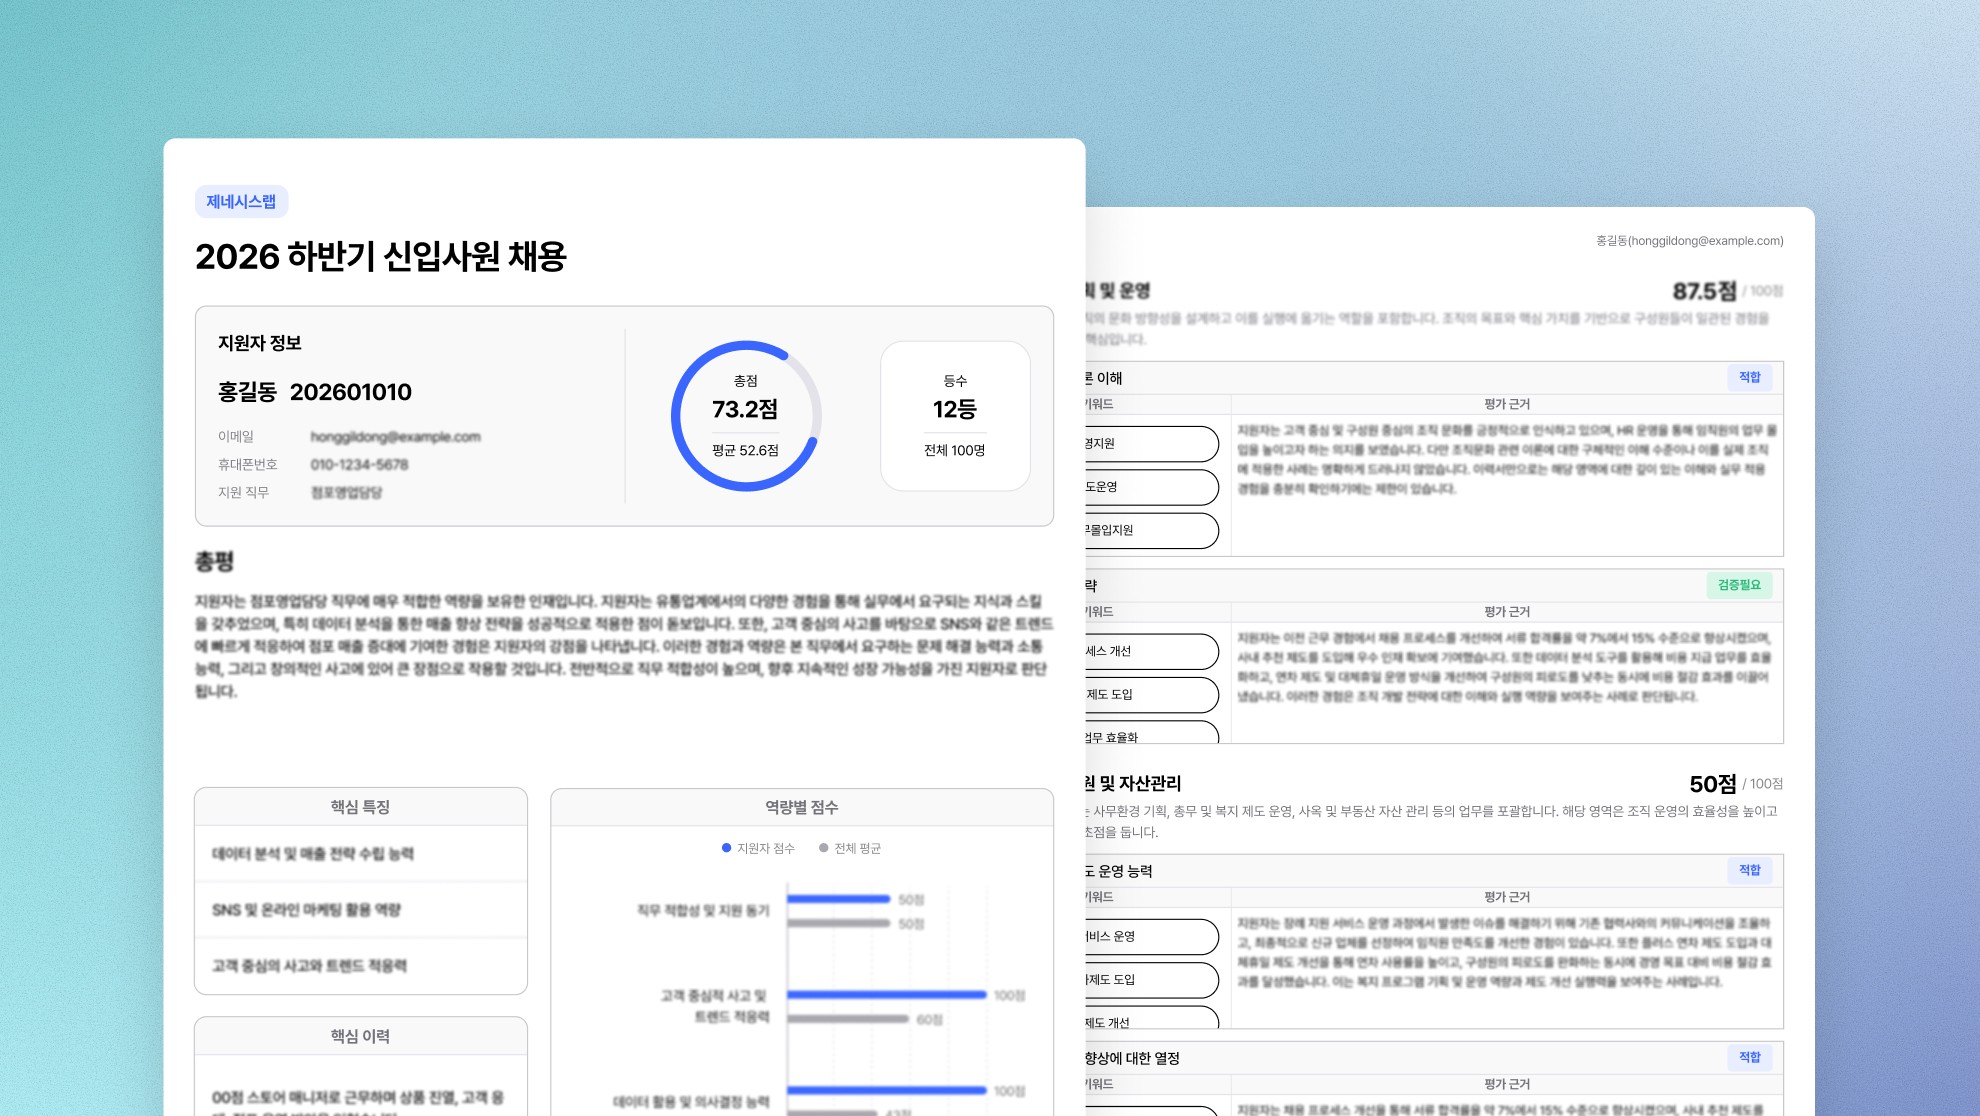Image resolution: width=1980 pixels, height=1116 pixels.
Task: Select the 세스 개선 keyword pill
Action: coord(1150,651)
